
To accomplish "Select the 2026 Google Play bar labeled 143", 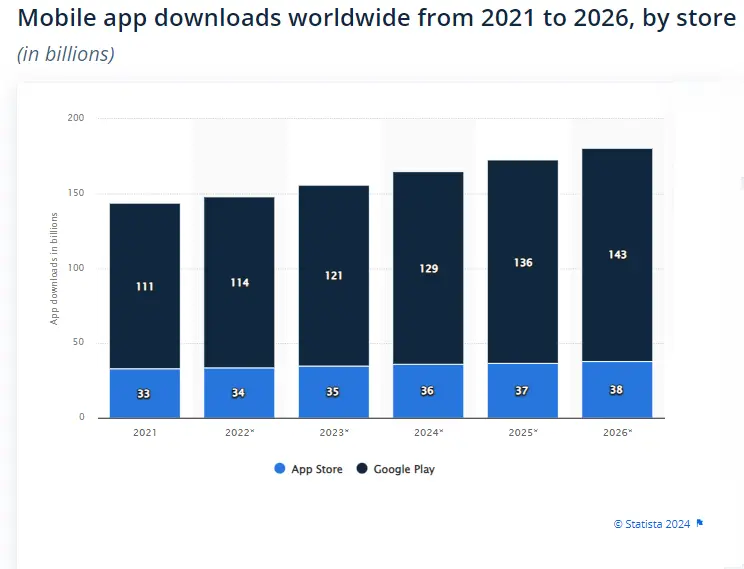I will [617, 255].
